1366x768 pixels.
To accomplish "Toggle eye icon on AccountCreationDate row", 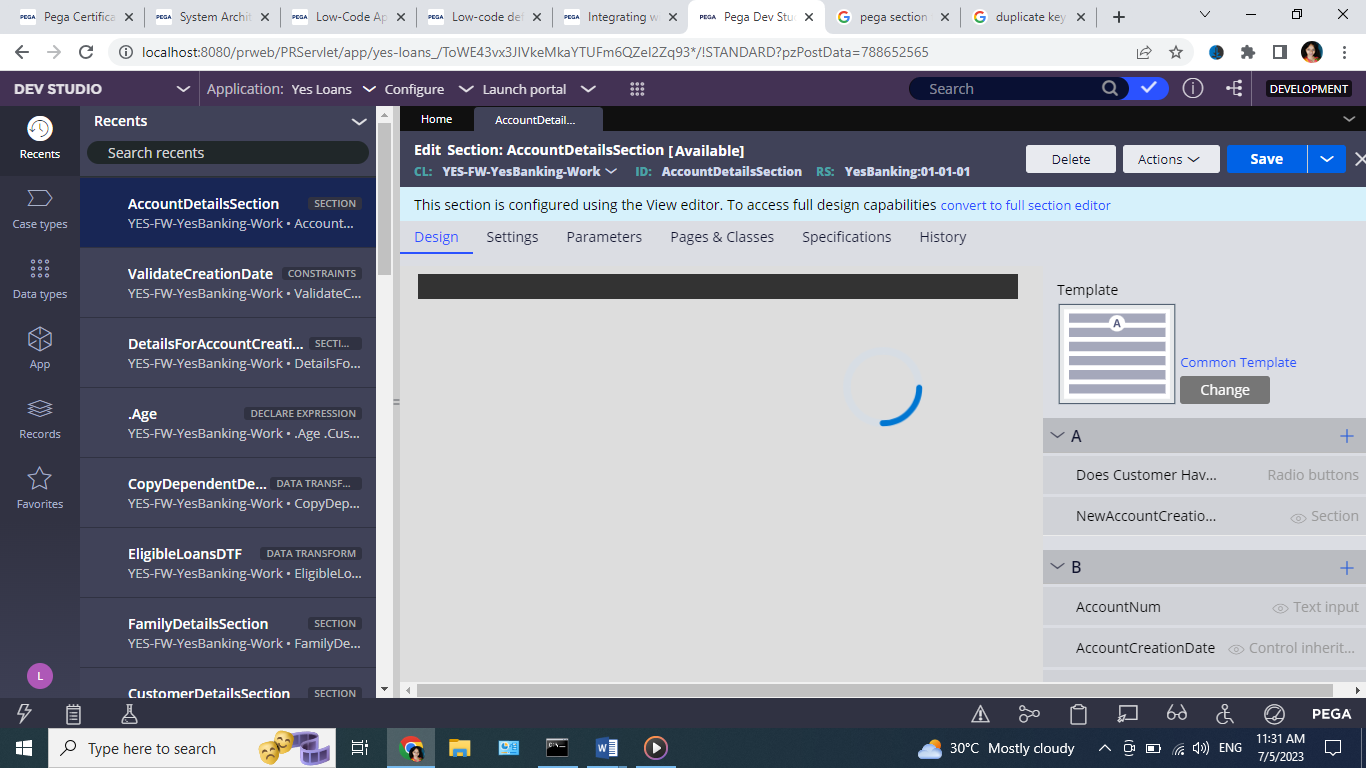I will pos(1236,649).
